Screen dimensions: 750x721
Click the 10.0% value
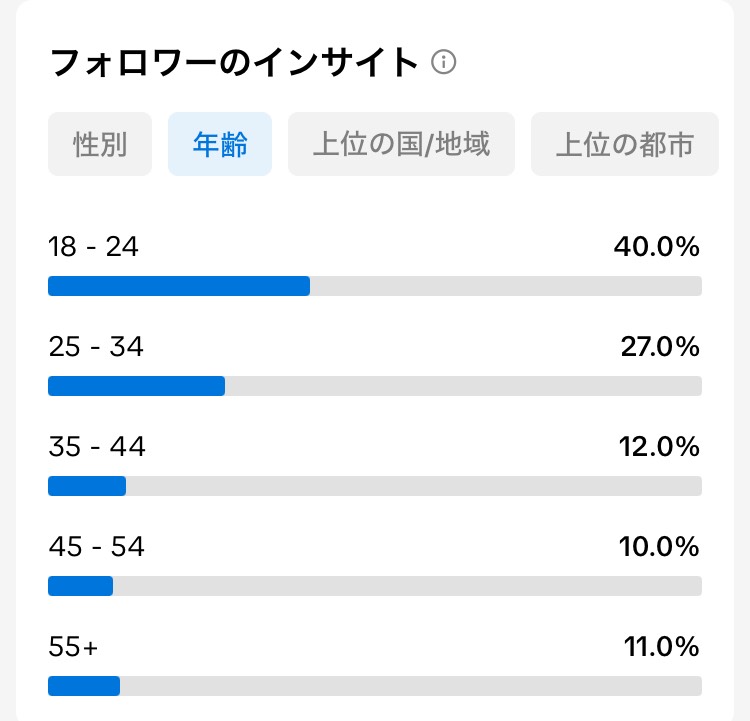point(659,547)
